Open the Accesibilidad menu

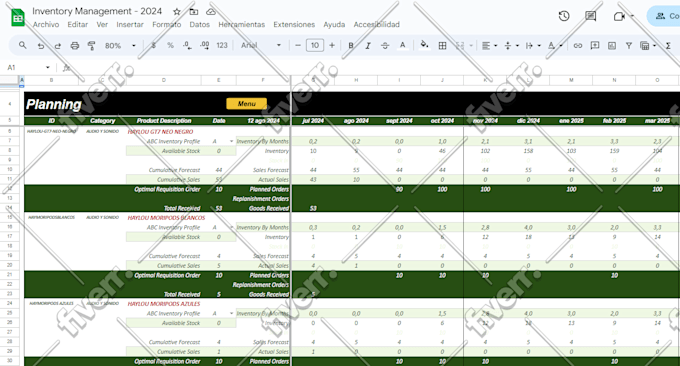click(376, 25)
